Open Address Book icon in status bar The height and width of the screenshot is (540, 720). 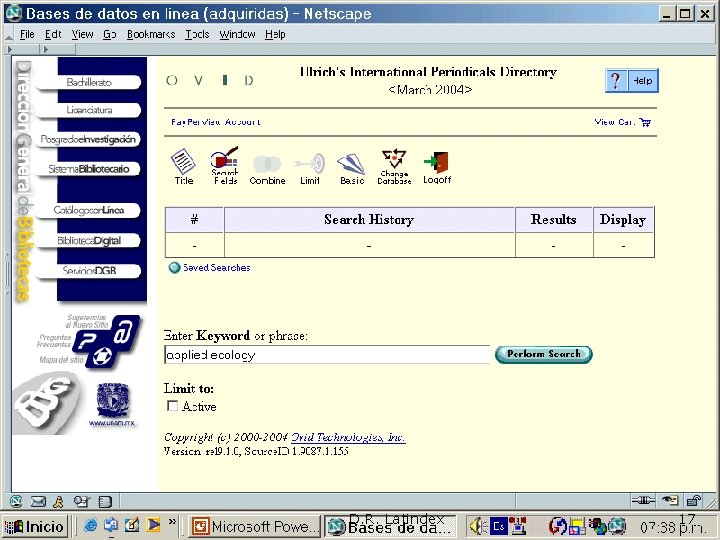[x=105, y=501]
